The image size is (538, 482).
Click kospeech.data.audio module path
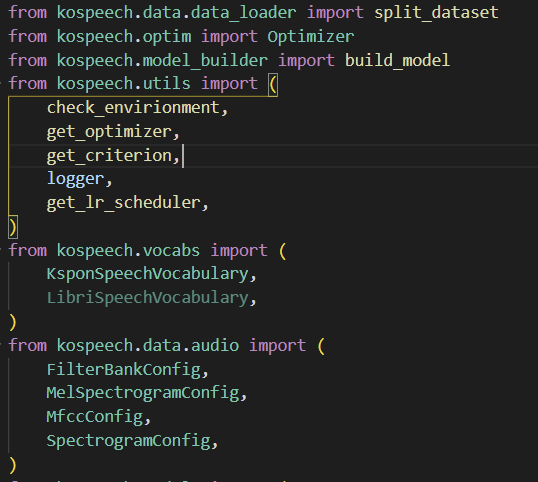point(148,345)
